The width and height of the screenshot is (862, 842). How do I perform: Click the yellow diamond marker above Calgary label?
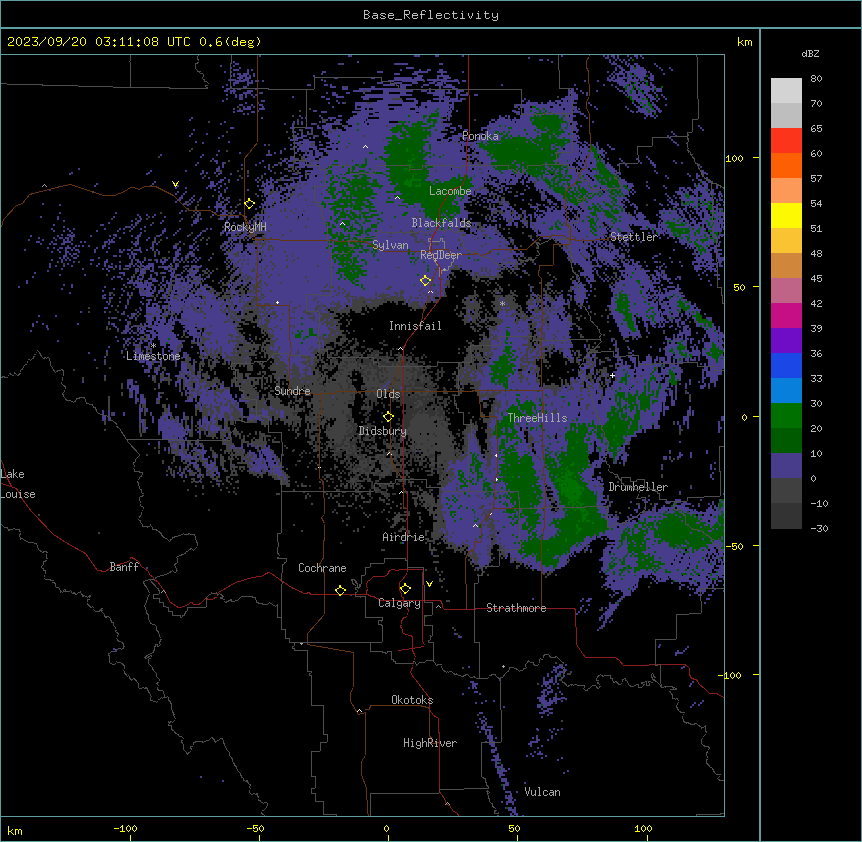click(405, 589)
